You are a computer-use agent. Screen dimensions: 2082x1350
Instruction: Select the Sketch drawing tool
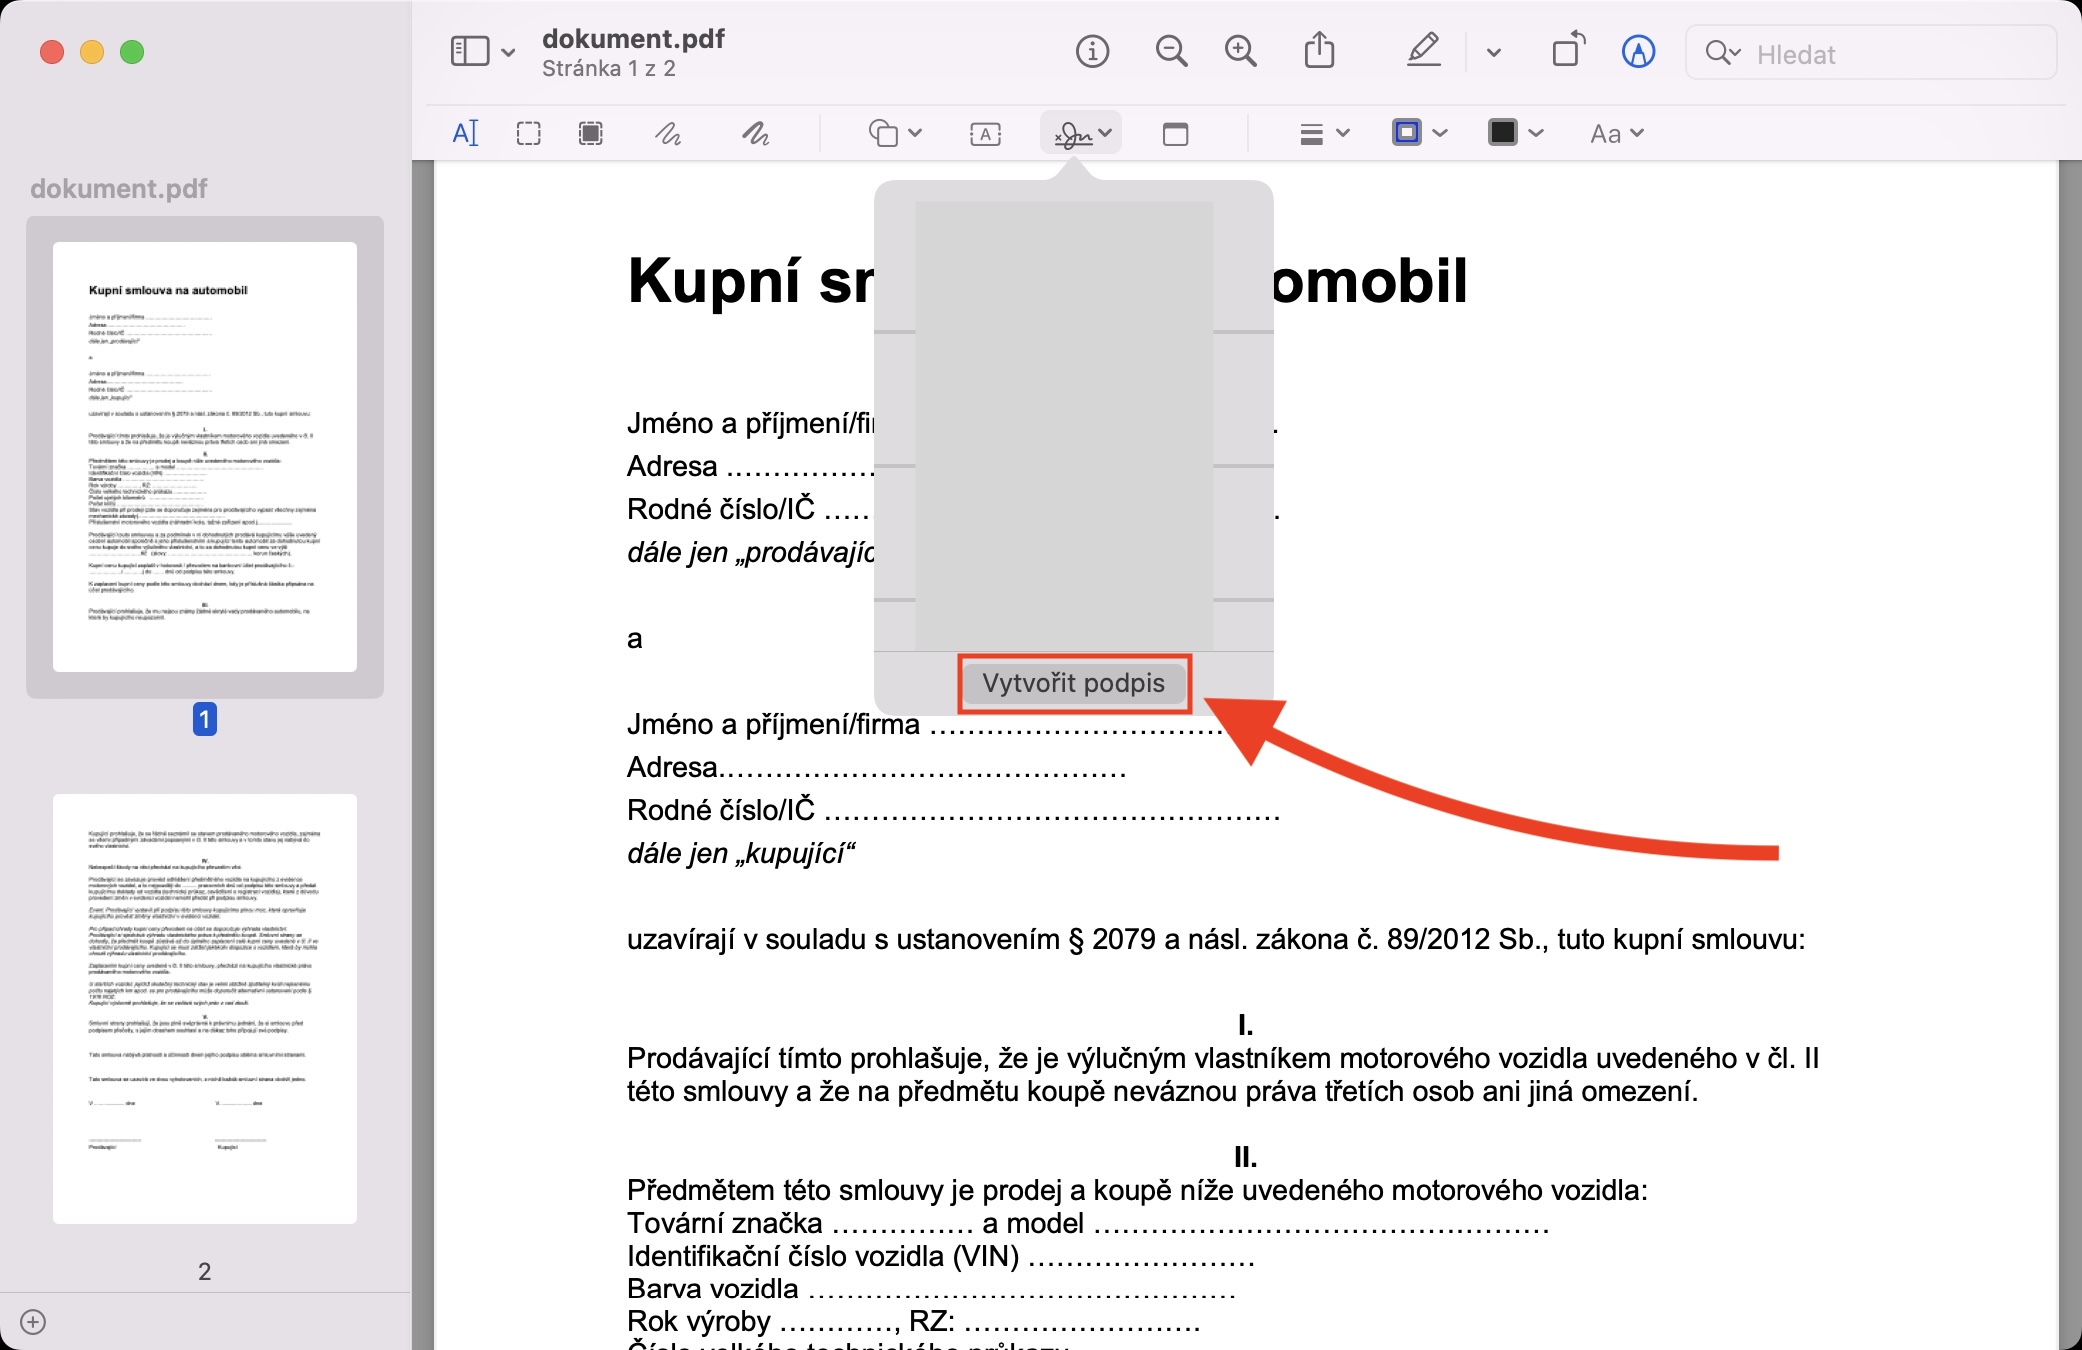pyautogui.click(x=668, y=133)
